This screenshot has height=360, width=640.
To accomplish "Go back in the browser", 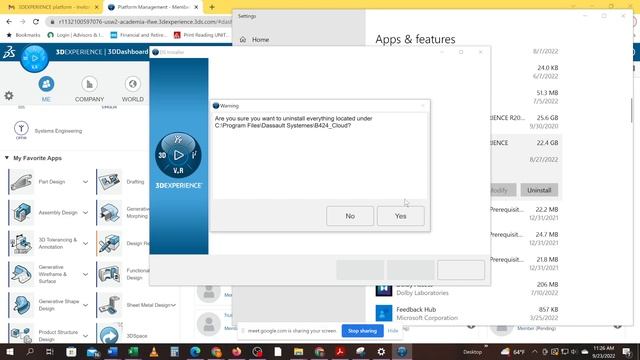I will click(x=9, y=22).
